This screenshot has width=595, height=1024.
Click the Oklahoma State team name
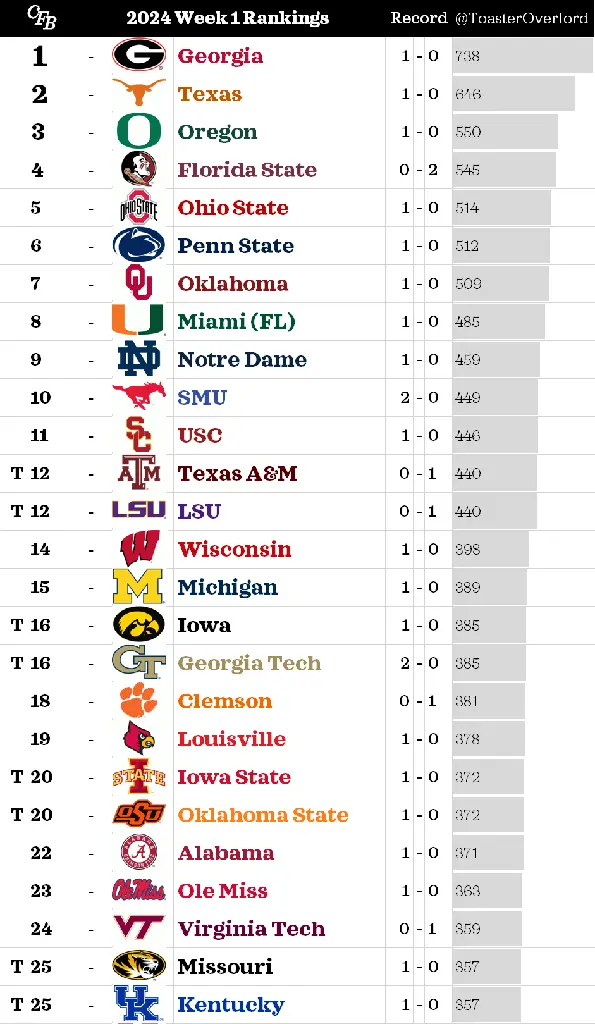point(263,815)
